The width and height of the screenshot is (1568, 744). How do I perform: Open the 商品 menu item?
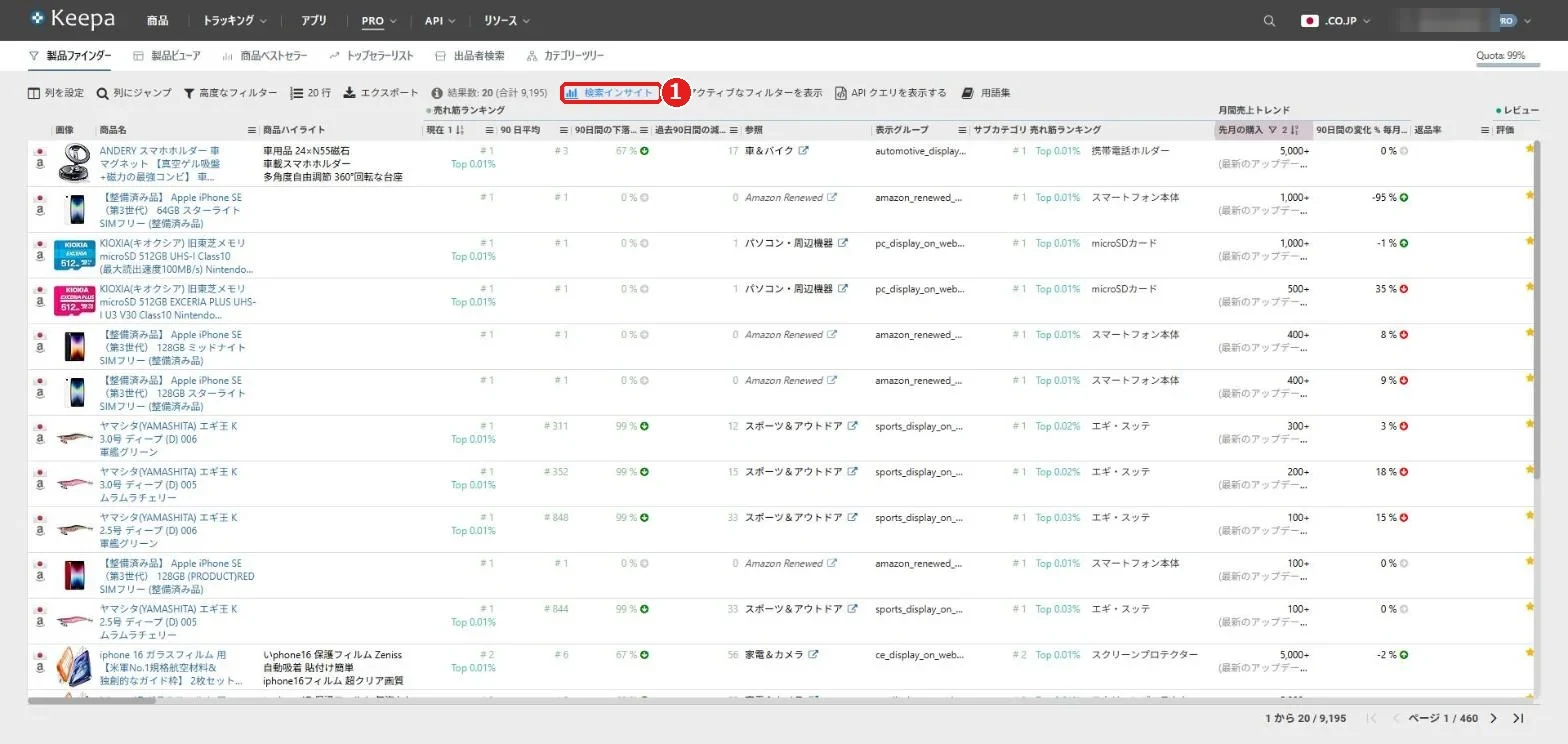coord(157,20)
